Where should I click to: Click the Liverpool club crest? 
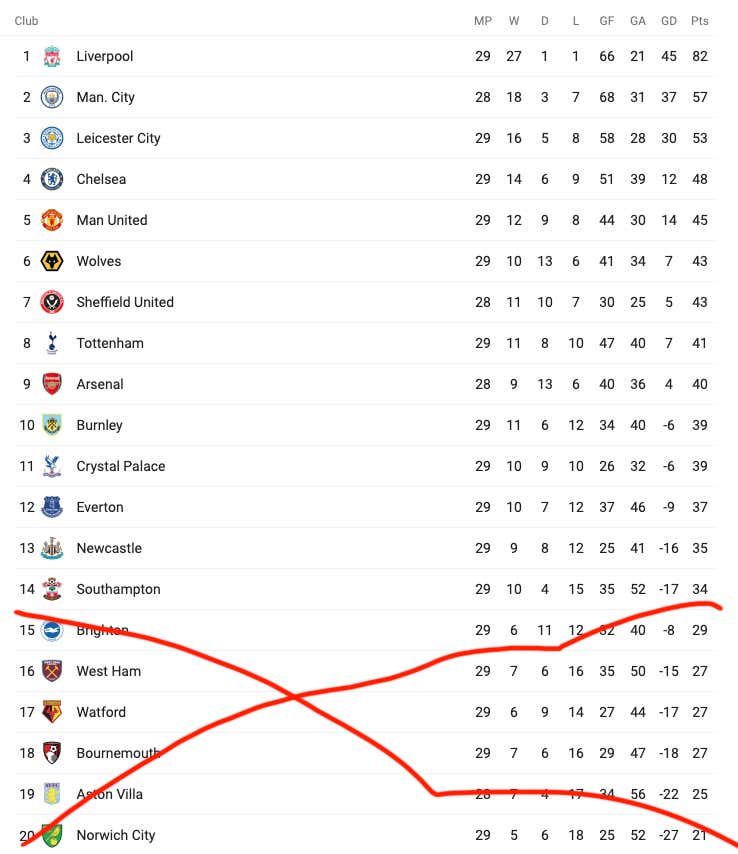click(x=52, y=56)
